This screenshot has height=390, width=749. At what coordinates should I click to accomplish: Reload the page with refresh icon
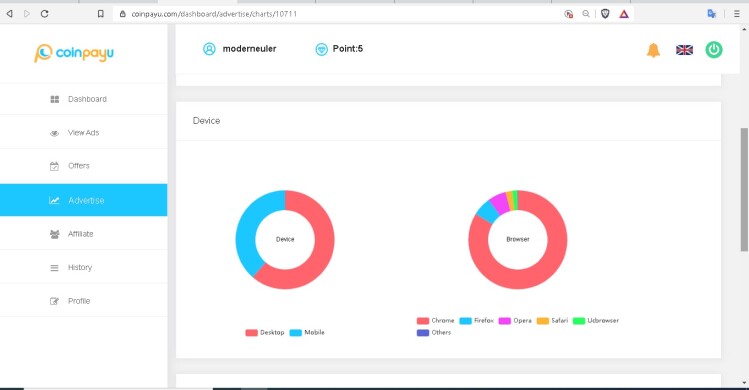(x=44, y=14)
